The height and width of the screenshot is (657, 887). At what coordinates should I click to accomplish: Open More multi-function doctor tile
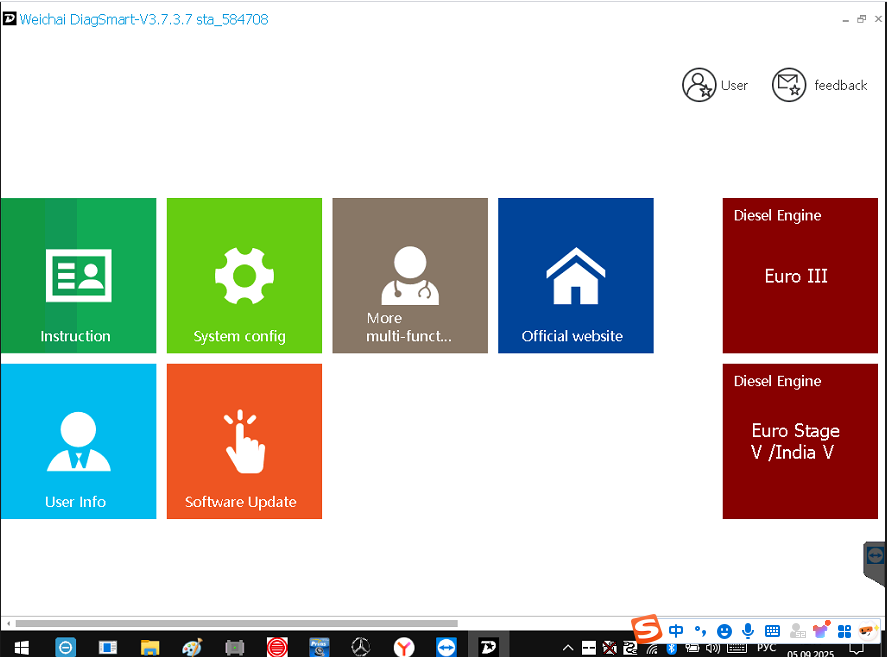coord(410,276)
